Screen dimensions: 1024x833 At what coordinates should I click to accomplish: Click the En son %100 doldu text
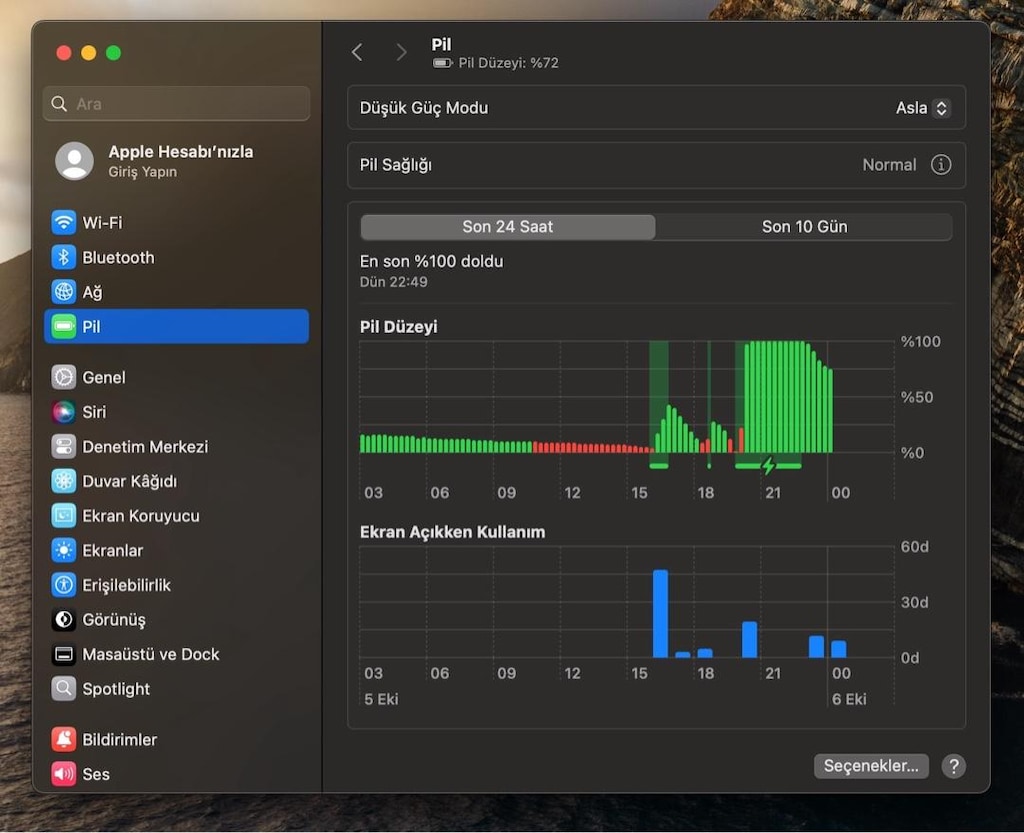point(432,261)
